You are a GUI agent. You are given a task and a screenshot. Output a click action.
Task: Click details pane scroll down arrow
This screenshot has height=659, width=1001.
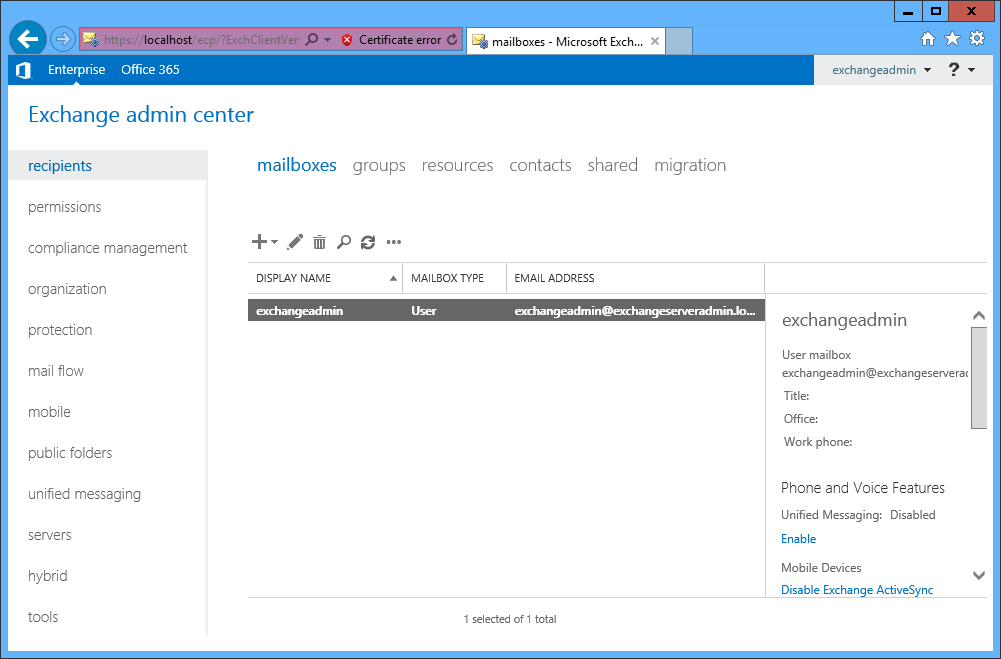pos(979,575)
